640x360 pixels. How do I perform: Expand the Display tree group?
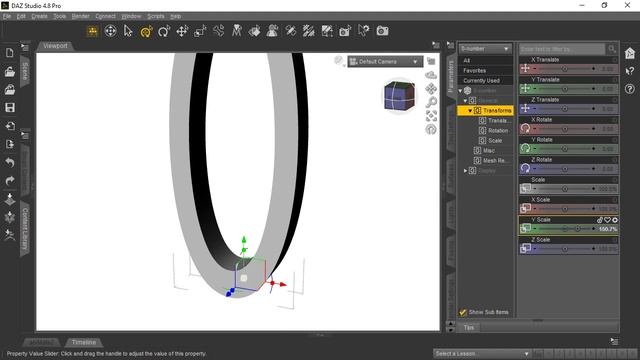pos(465,171)
